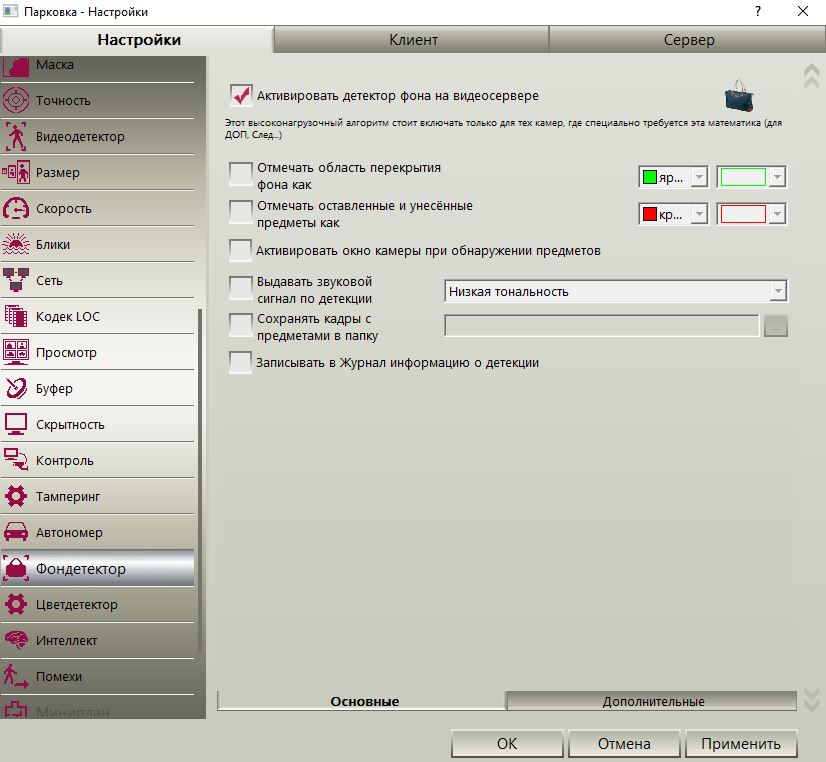Select the Блики sun icon

16,244
